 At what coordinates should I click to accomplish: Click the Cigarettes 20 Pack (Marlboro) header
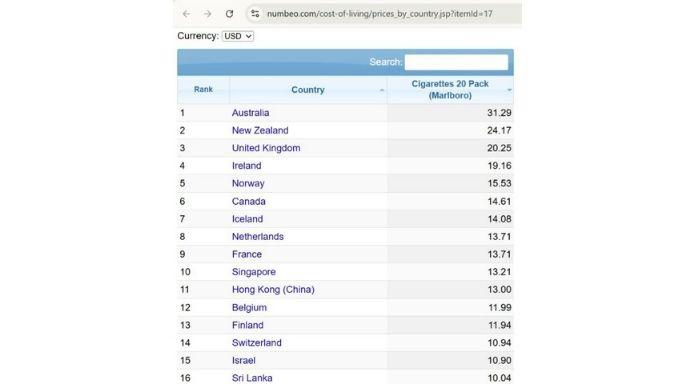click(450, 90)
